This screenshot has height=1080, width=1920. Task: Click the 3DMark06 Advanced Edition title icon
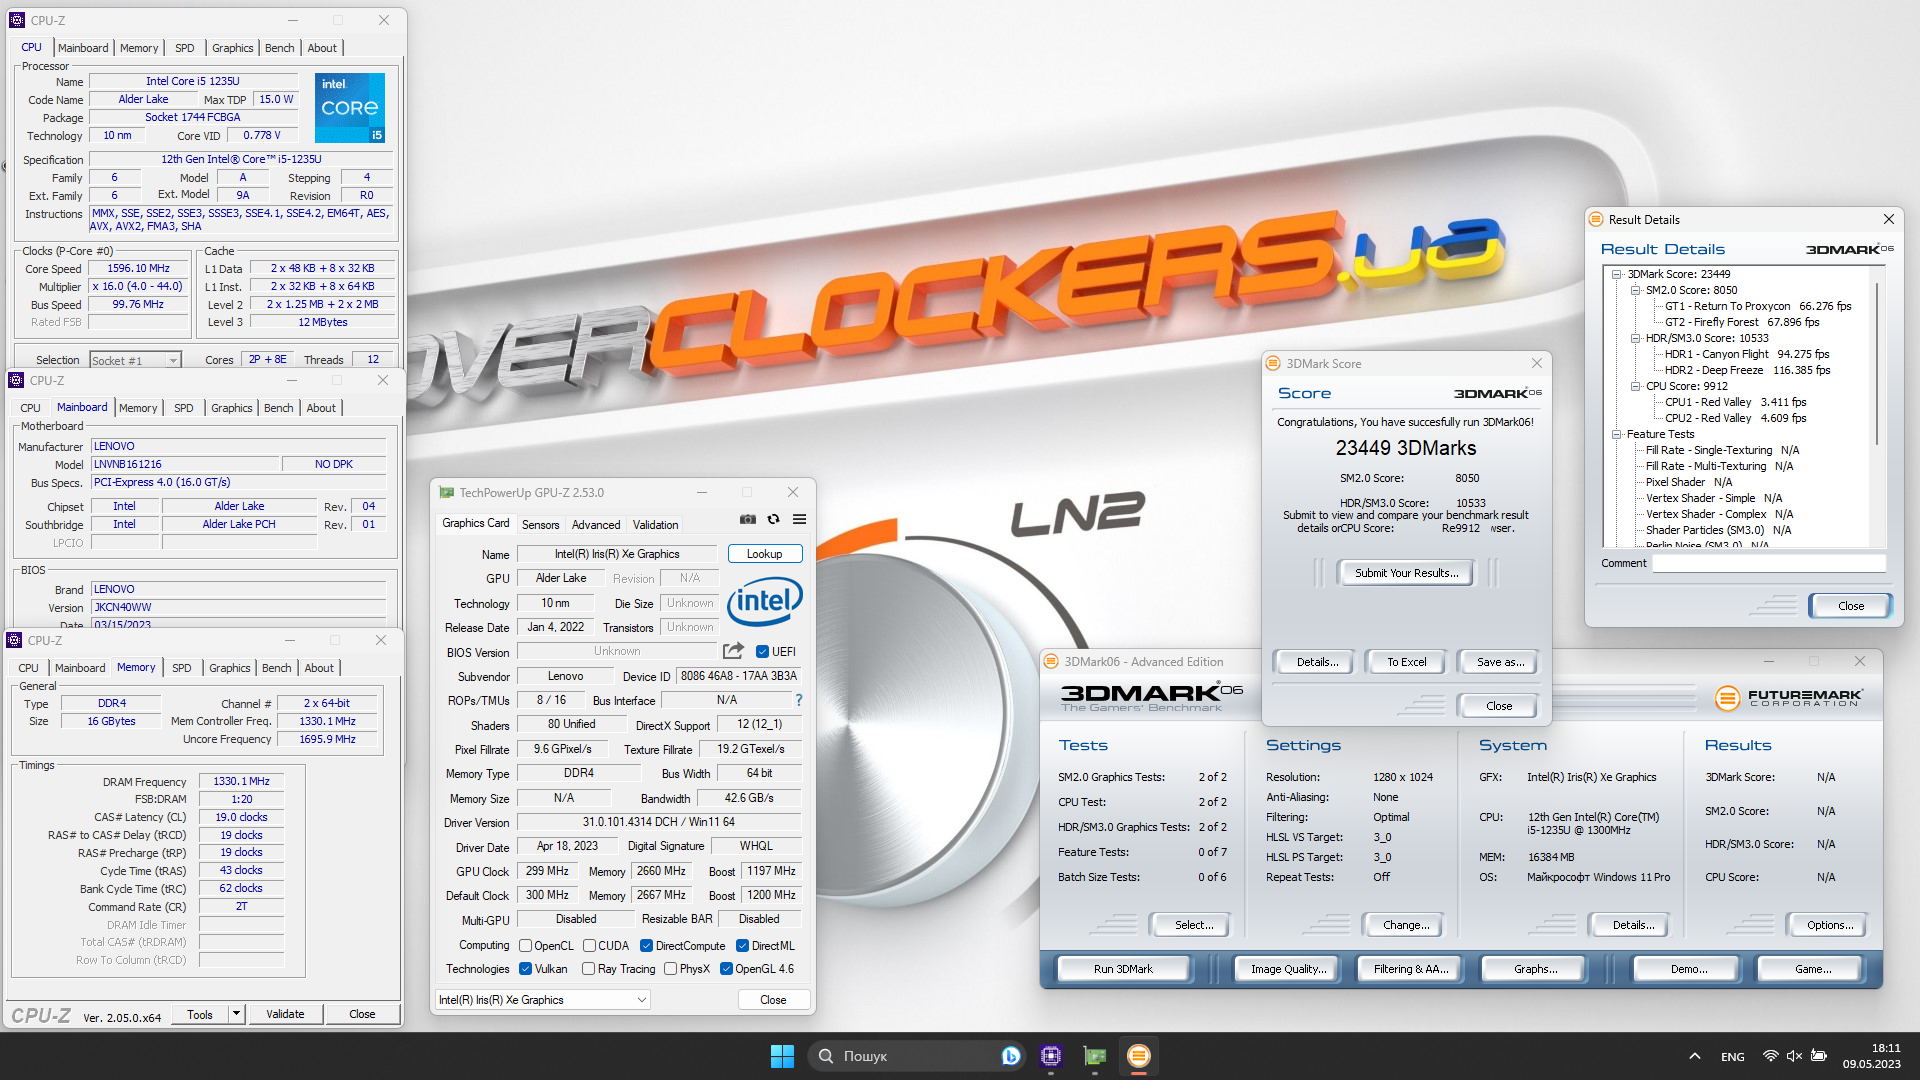click(1051, 661)
